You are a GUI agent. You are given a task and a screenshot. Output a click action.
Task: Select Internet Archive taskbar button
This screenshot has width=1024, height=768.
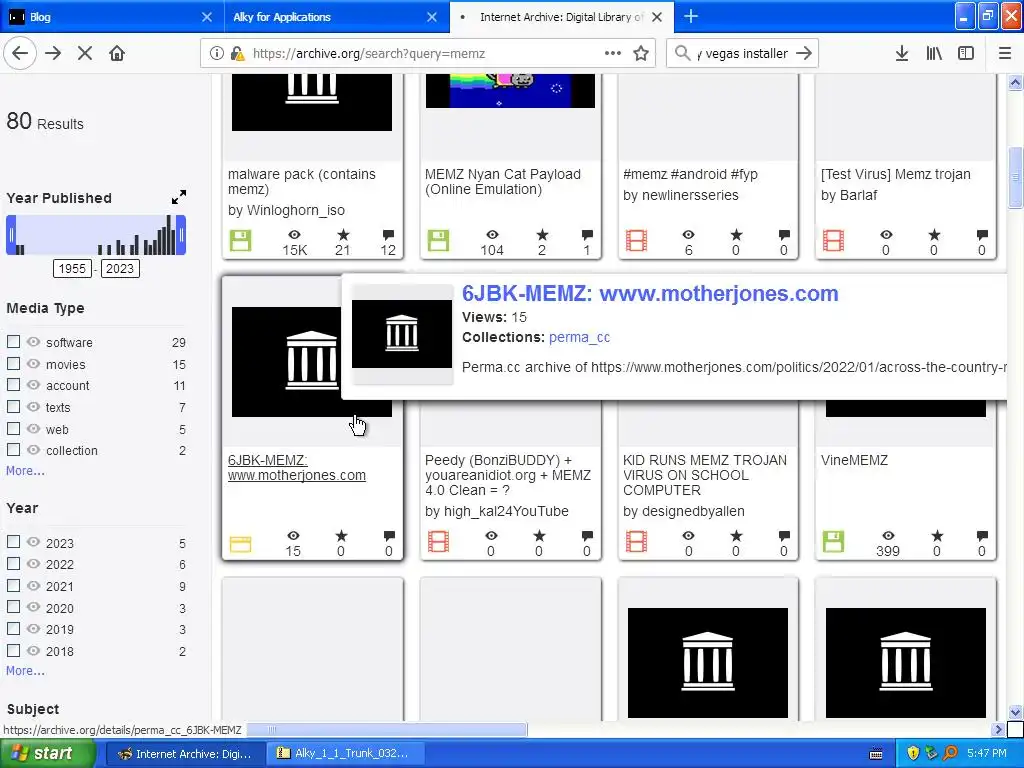[x=186, y=754]
